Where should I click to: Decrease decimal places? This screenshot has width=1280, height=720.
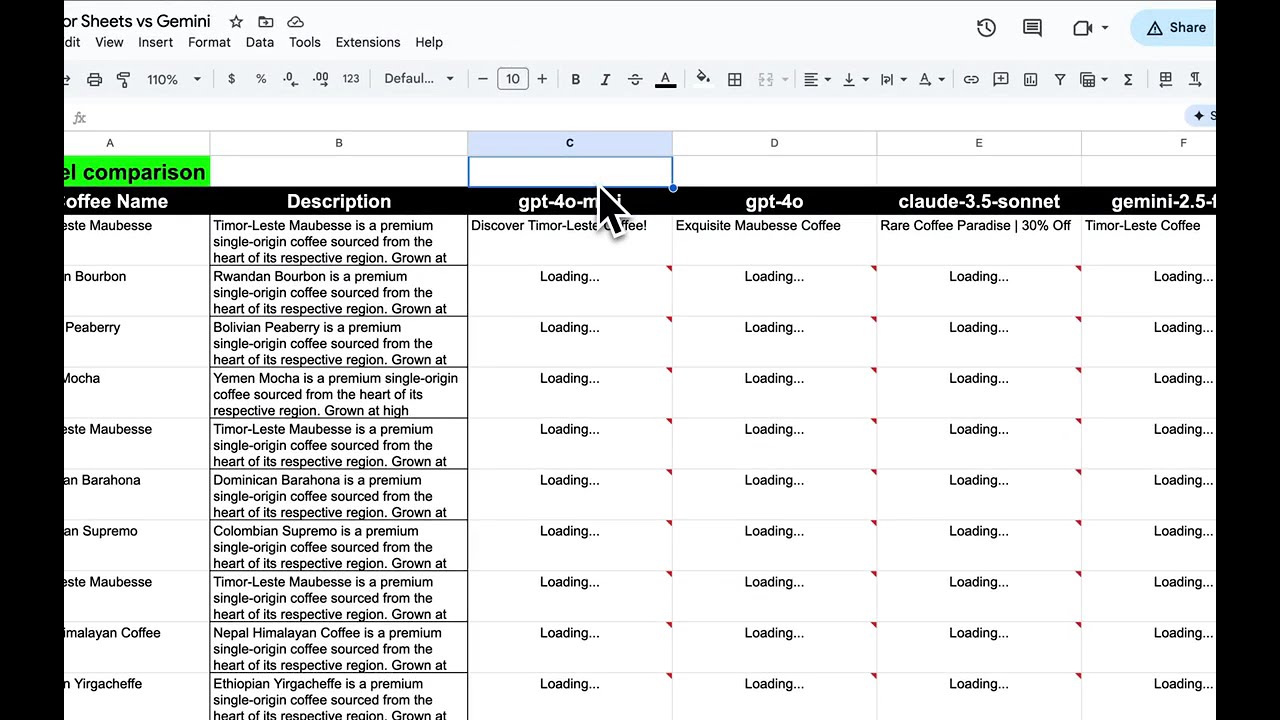pyautogui.click(x=290, y=79)
